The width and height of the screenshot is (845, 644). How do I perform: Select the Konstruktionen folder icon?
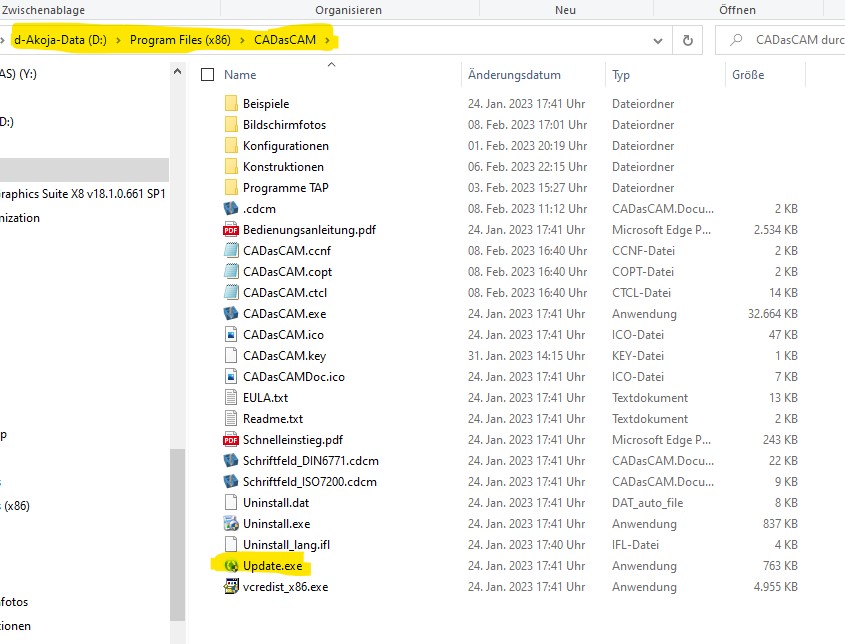pos(231,167)
